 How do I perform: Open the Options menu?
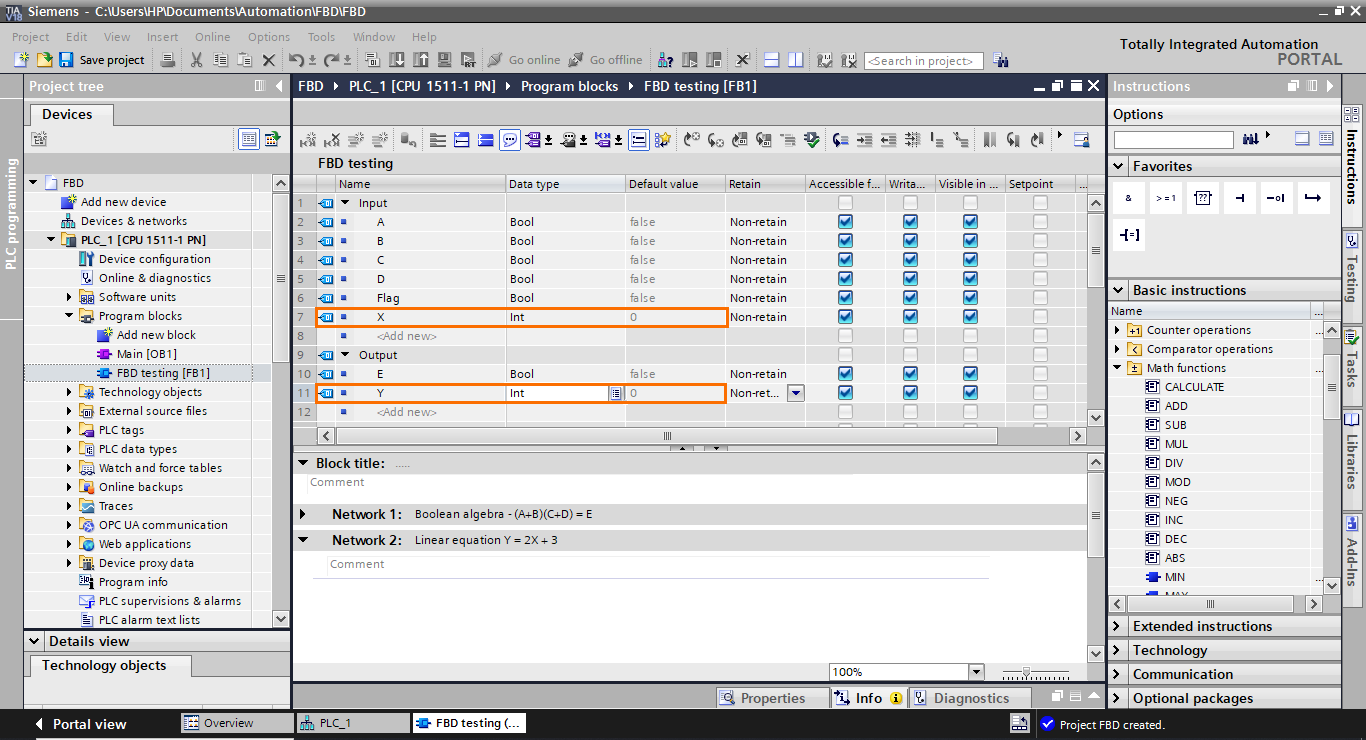point(268,36)
